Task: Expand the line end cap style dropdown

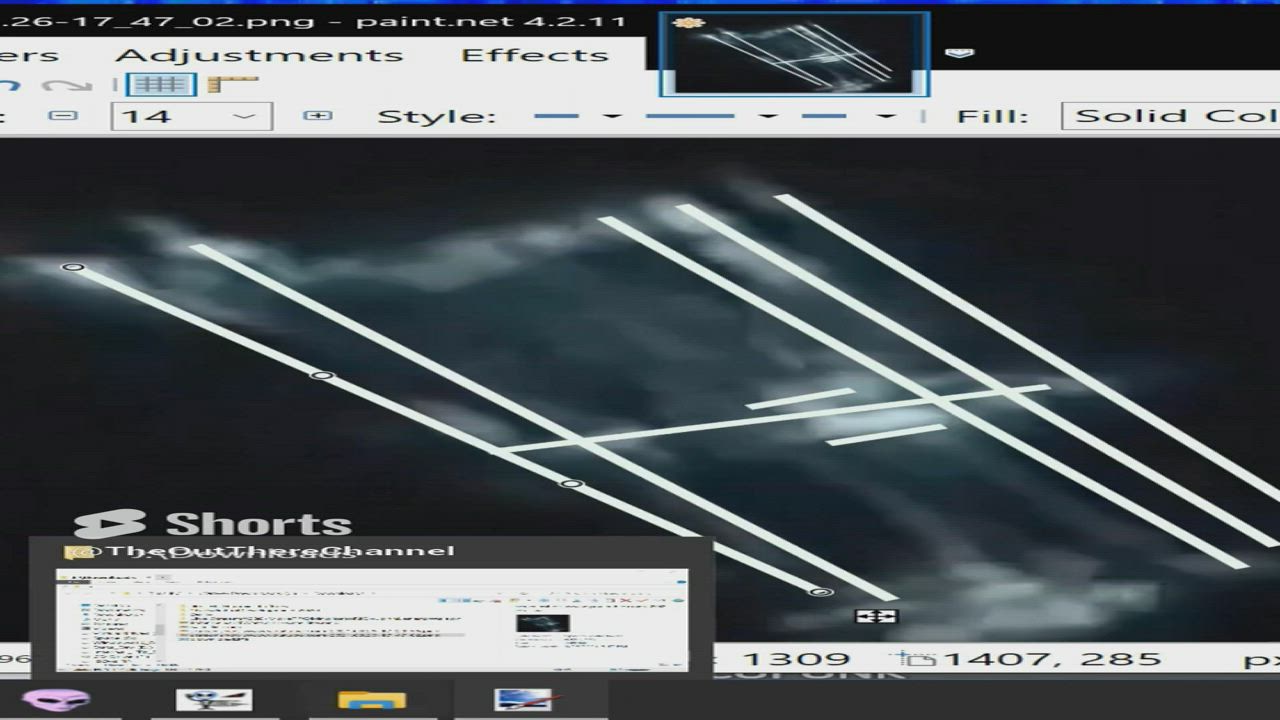Action: [887, 116]
